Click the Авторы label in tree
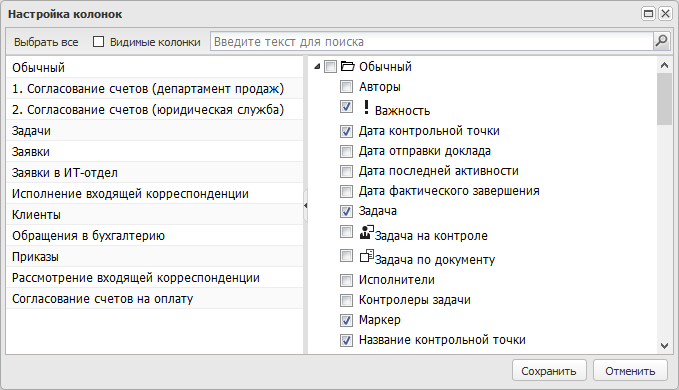Screen dimensions: 679x390 380,87
